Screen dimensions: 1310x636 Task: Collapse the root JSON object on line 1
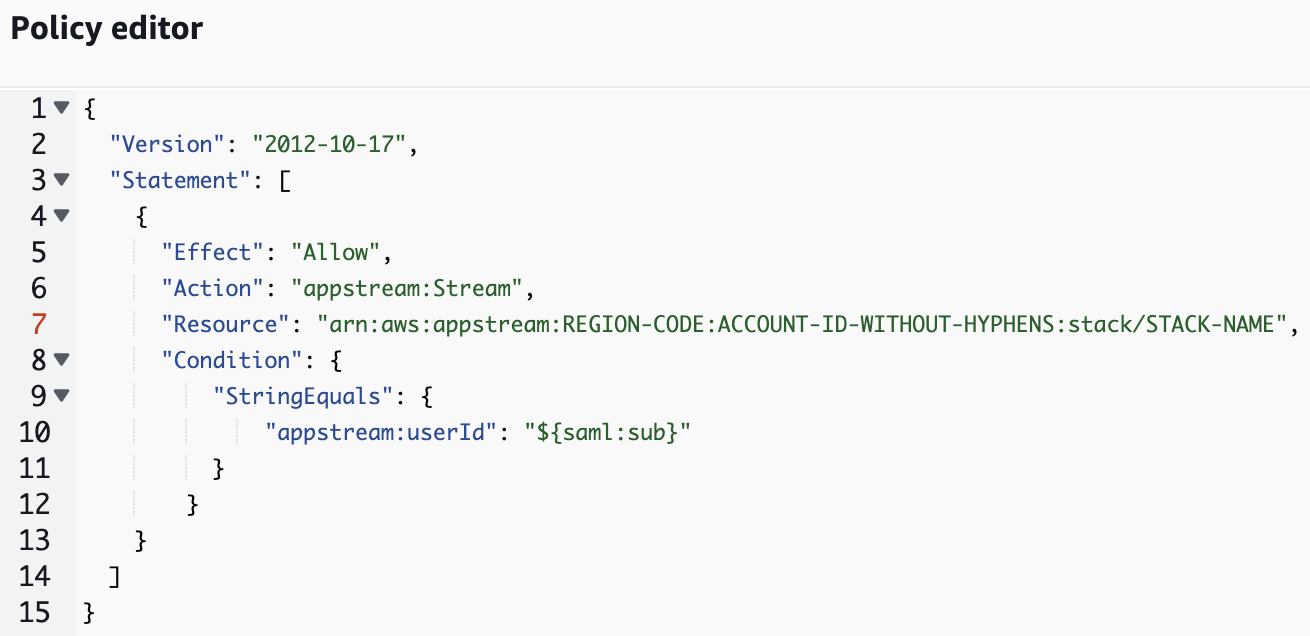62,108
